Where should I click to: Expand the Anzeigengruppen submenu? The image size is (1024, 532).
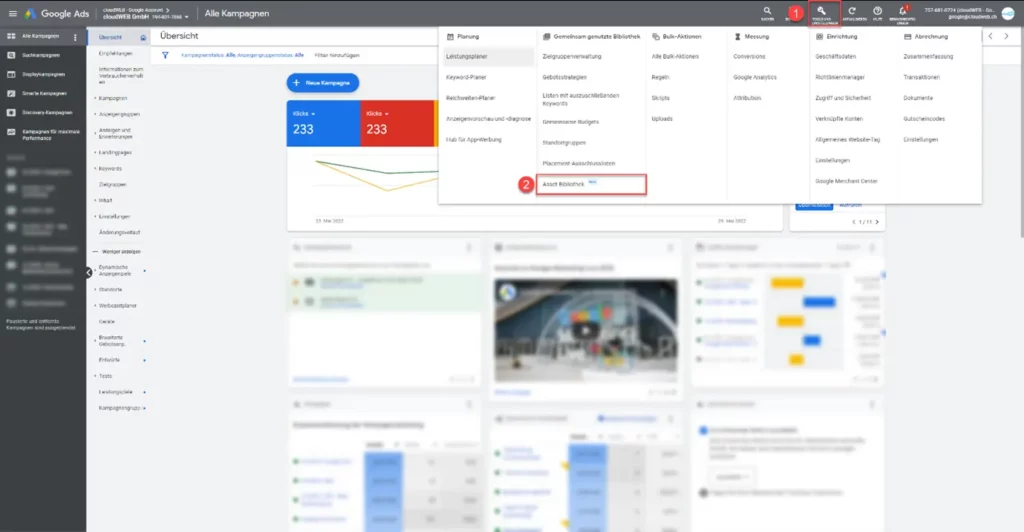tap(118, 114)
